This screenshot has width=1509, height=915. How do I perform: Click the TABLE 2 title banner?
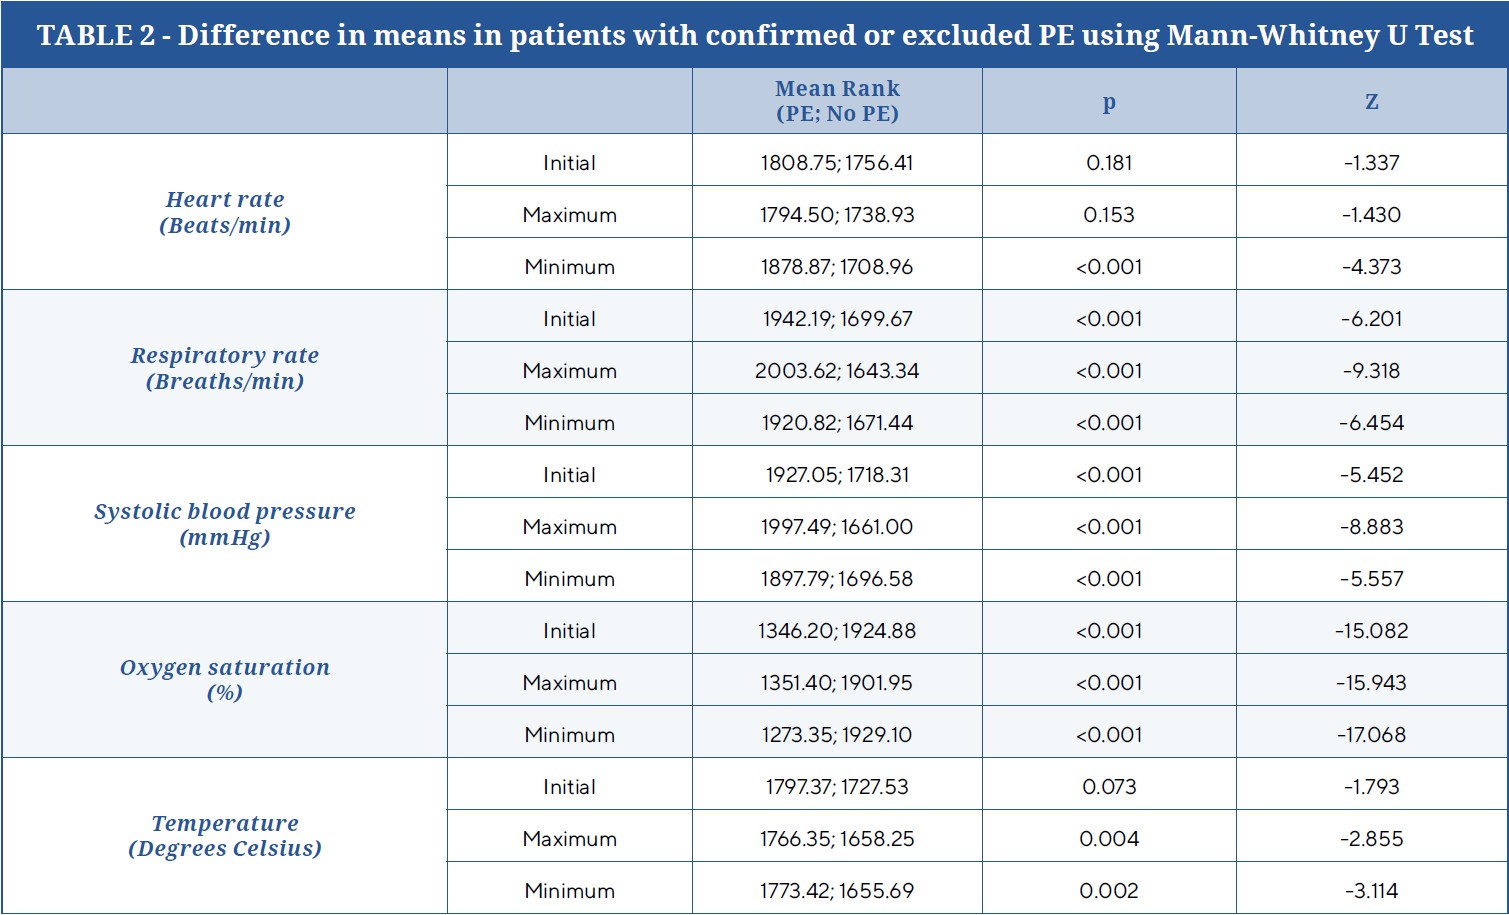(755, 35)
